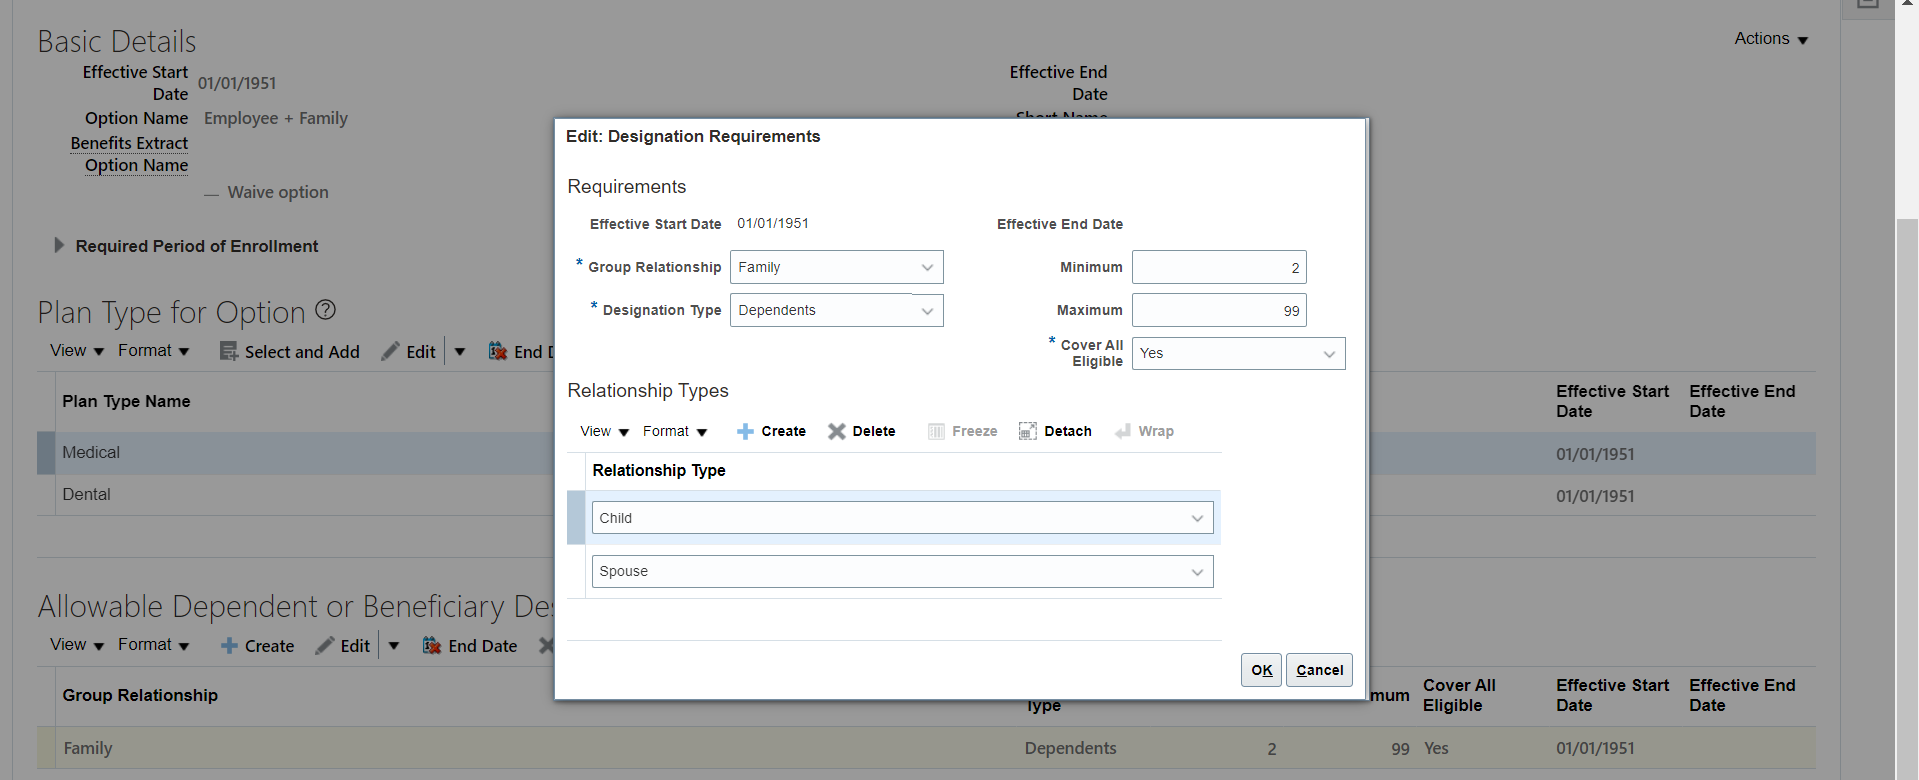Viewport: 1919px width, 780px height.
Task: Click the OK button in the dialog
Action: (x=1261, y=670)
